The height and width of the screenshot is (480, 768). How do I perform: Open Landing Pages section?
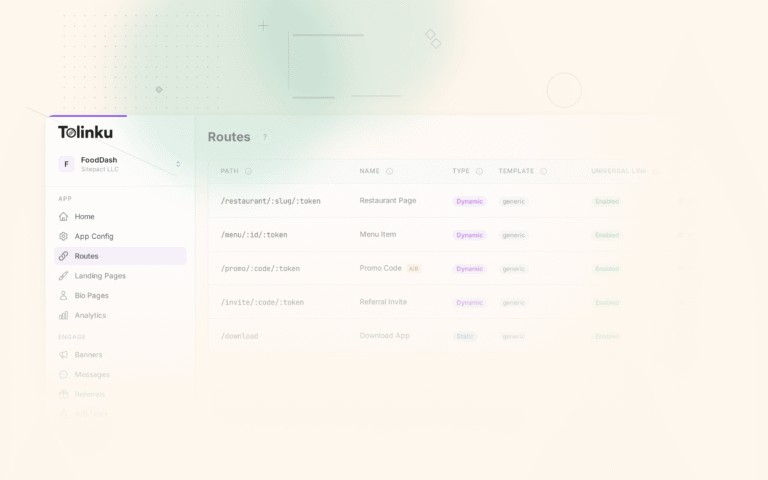tap(120, 276)
